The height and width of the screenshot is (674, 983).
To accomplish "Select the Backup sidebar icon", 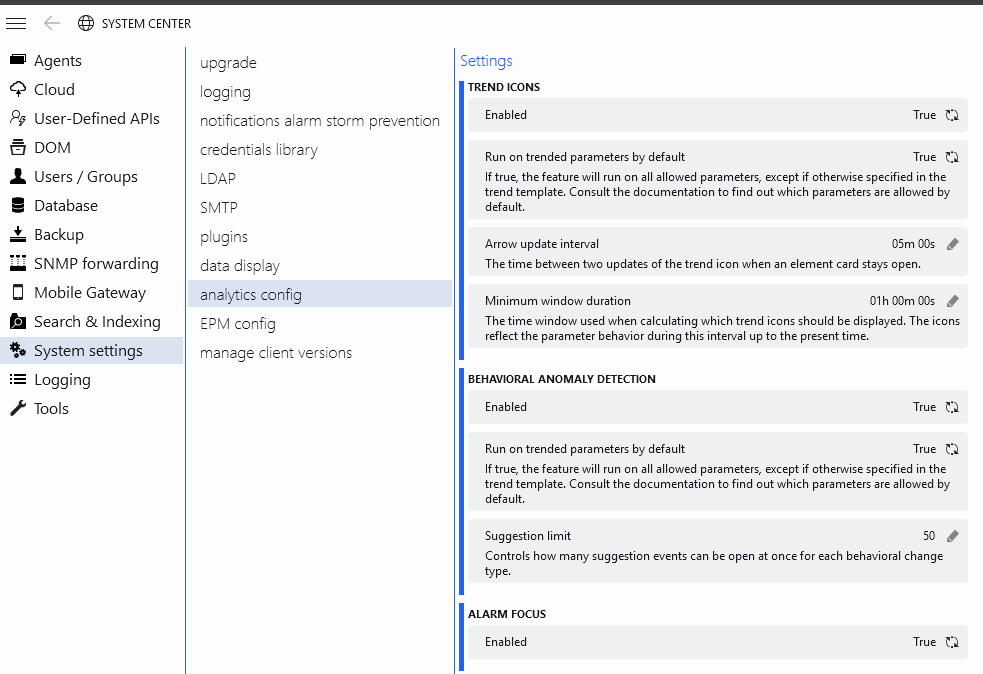I will 17,234.
